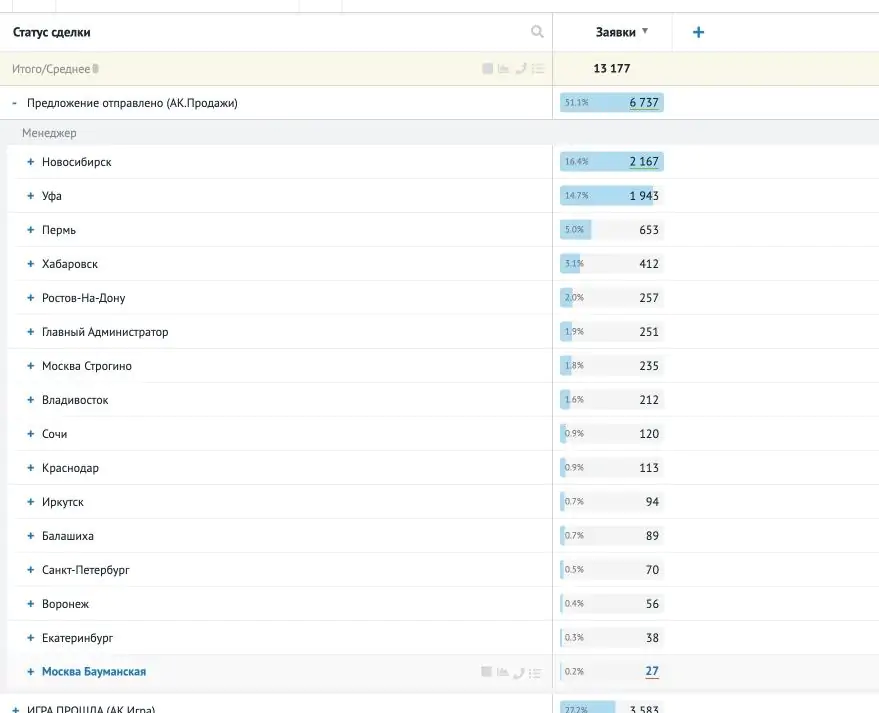Click the 1 943 value for Уфа
The image size is (879, 713).
pyautogui.click(x=644, y=196)
